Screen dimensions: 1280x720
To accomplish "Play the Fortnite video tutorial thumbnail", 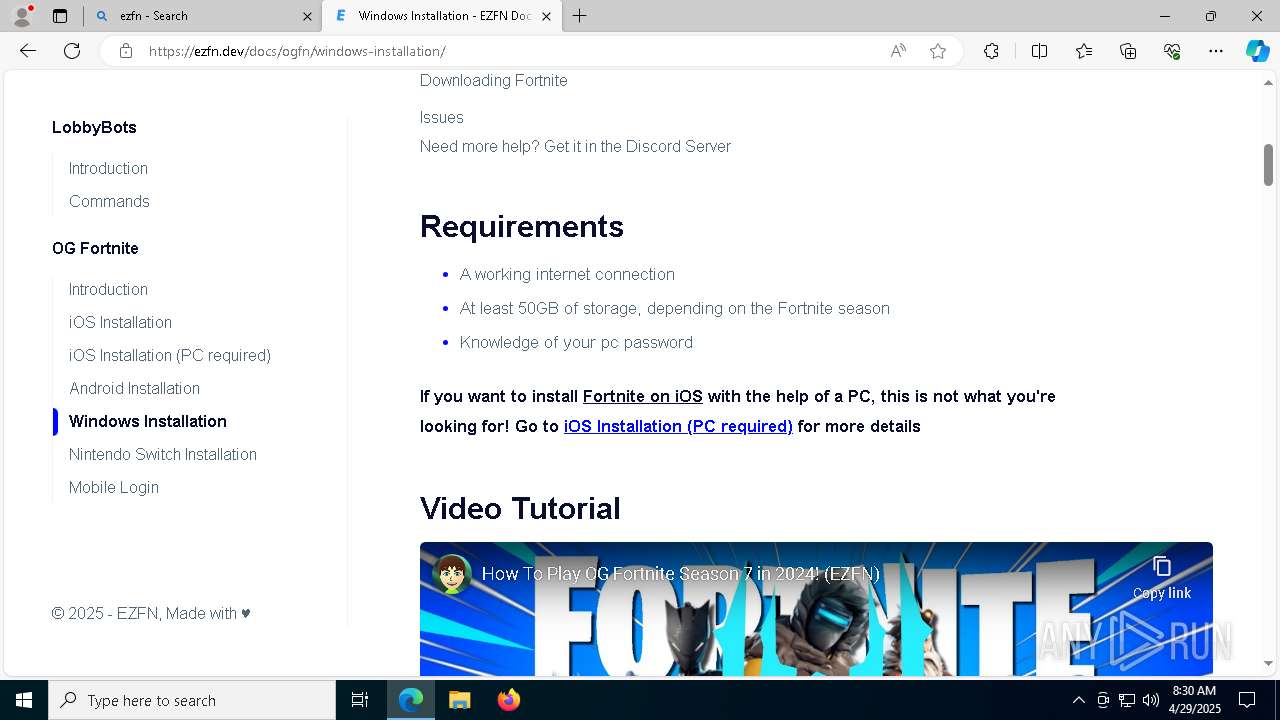I will point(816,609).
